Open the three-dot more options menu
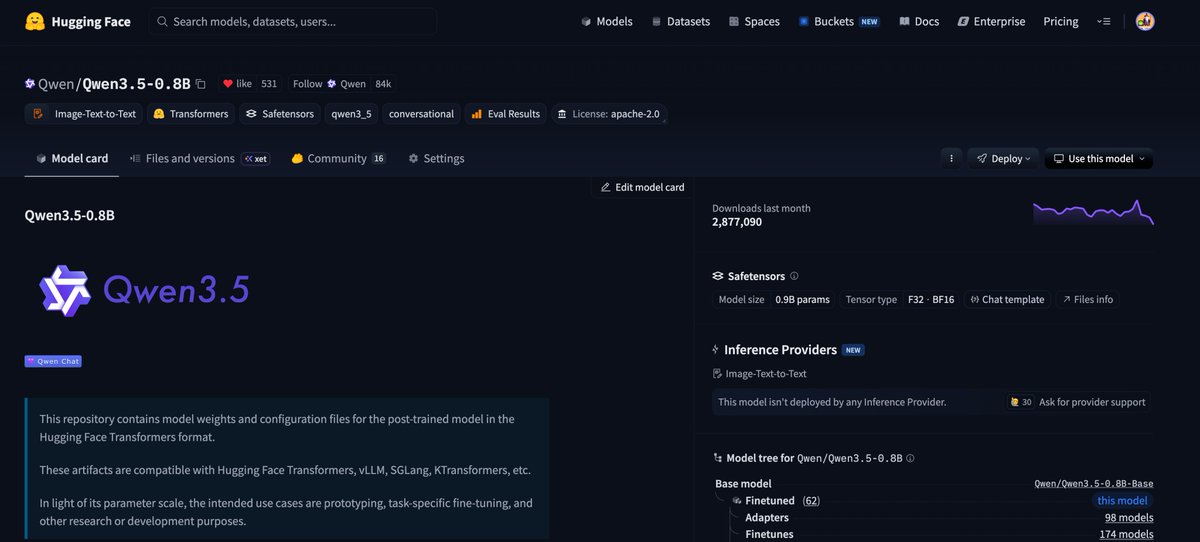 tap(951, 158)
